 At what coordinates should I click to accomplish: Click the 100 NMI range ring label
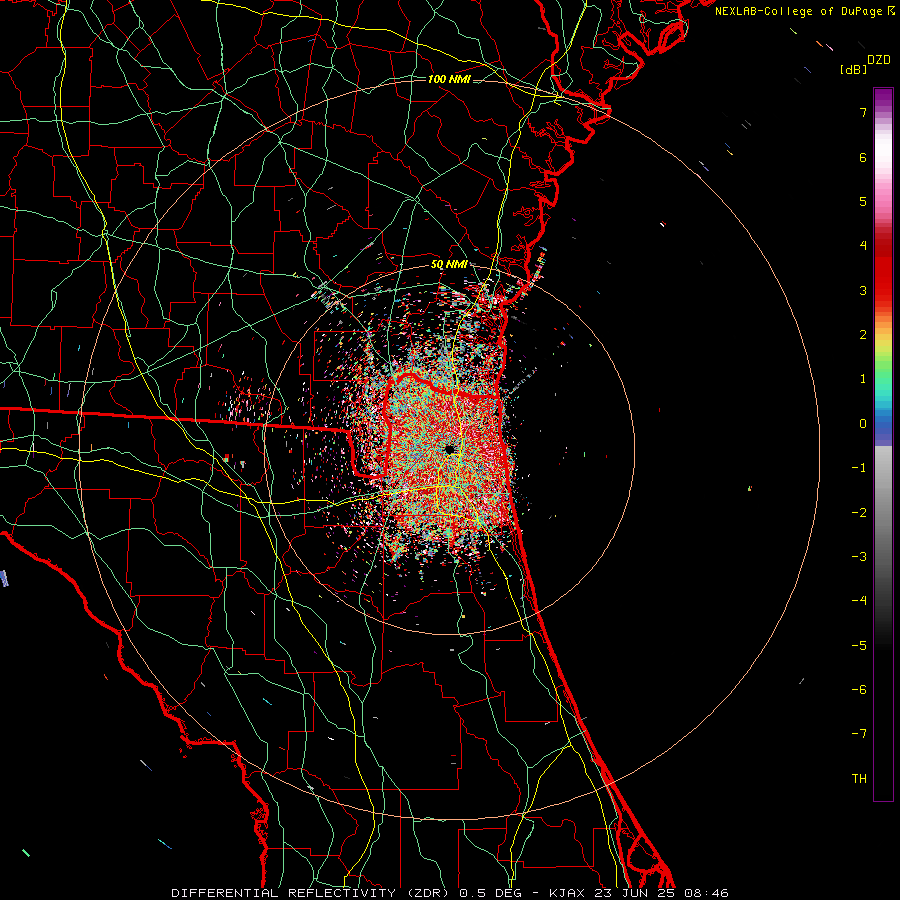pyautogui.click(x=449, y=79)
